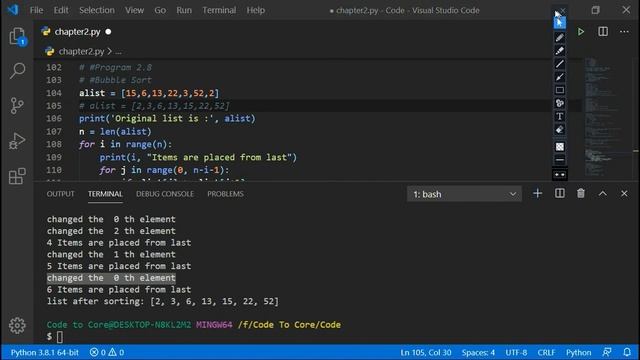Choose line thickness in annotation toolbar
640x360 pixels.
560,160
